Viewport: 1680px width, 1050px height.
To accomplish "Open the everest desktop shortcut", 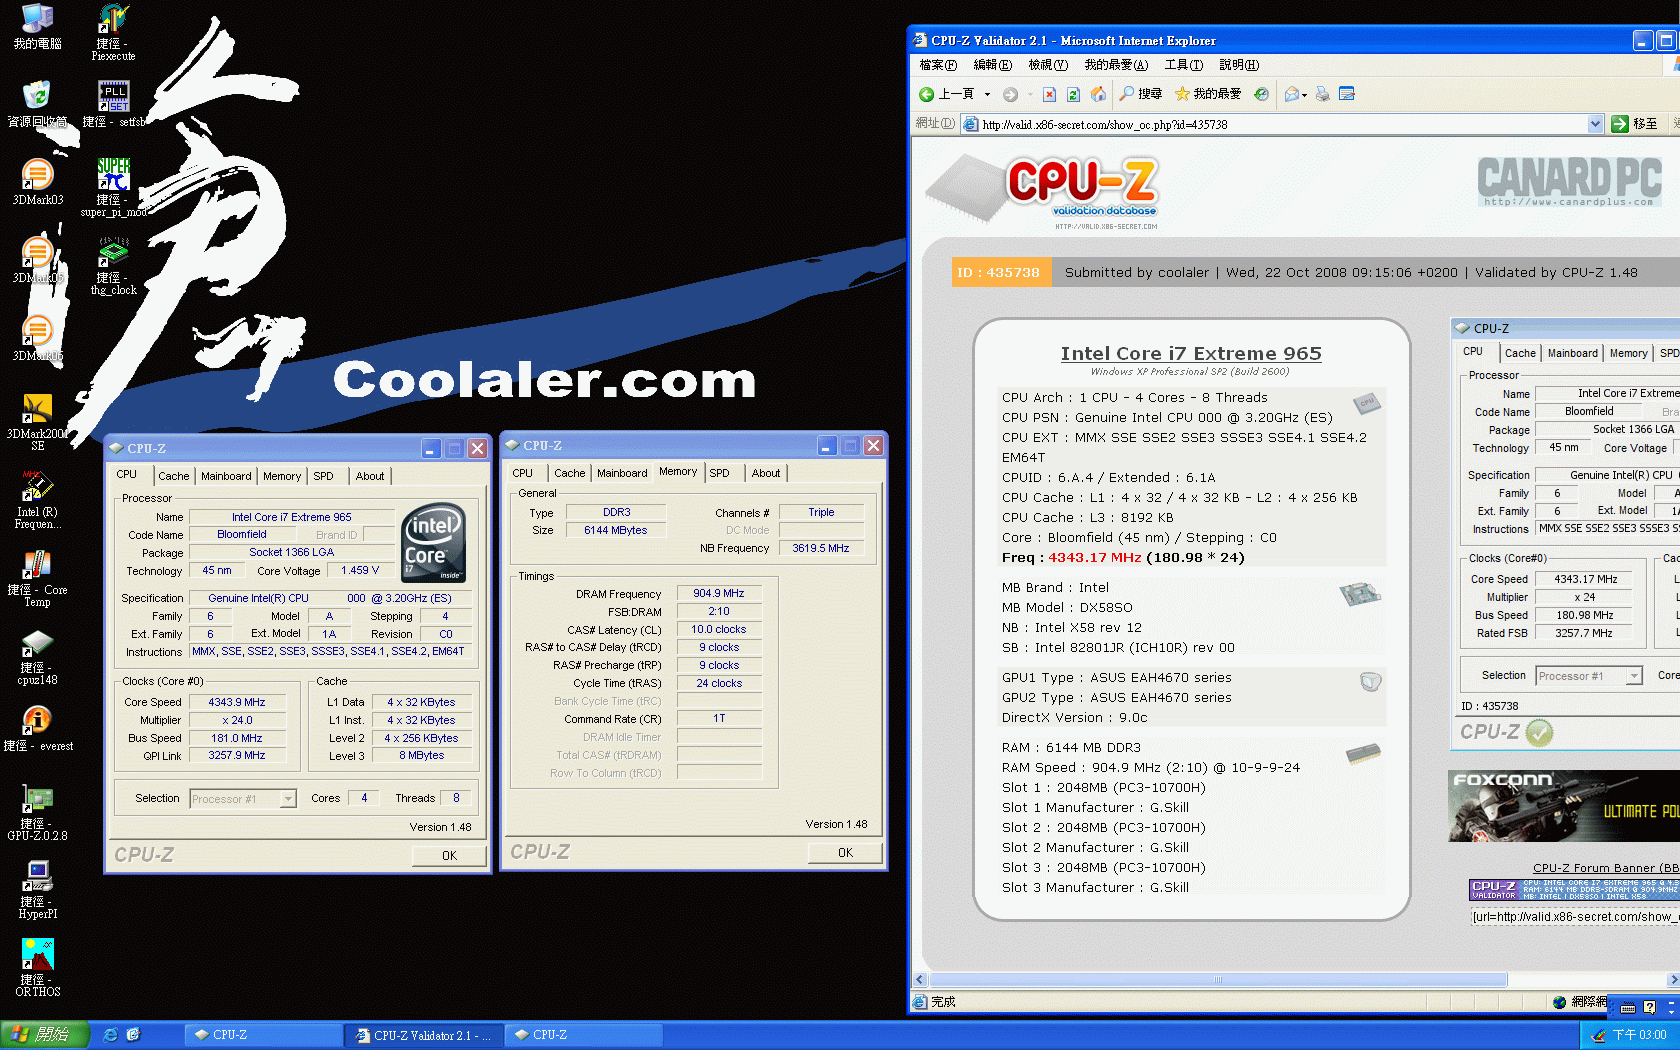I will (37, 729).
